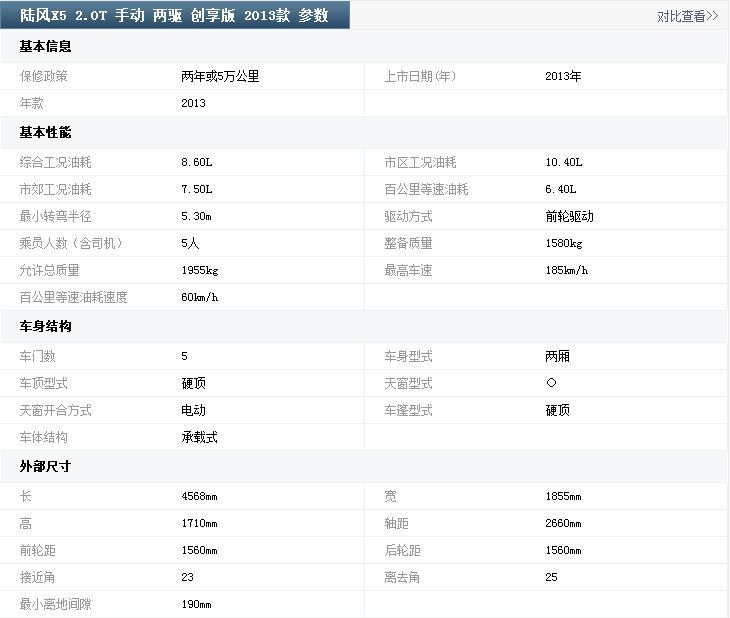The image size is (730, 618).
Task: Click the 最高车速 label
Action: coord(408,271)
